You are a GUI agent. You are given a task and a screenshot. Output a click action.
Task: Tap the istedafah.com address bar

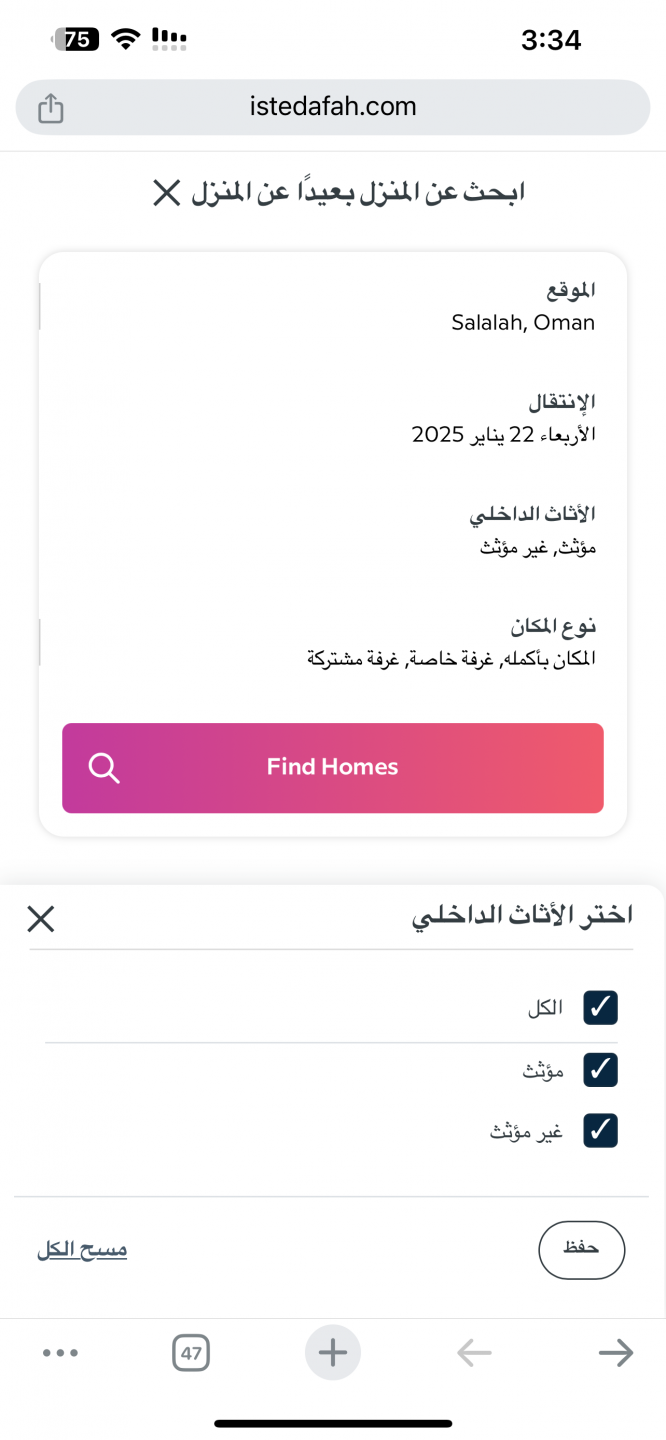(333, 107)
